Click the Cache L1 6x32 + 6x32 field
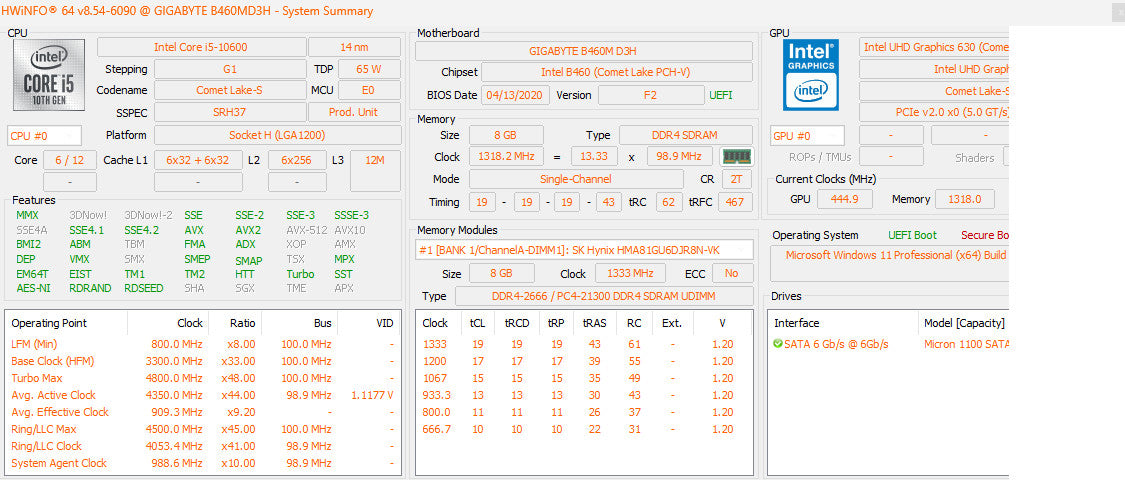1125x480 pixels. pos(198,160)
